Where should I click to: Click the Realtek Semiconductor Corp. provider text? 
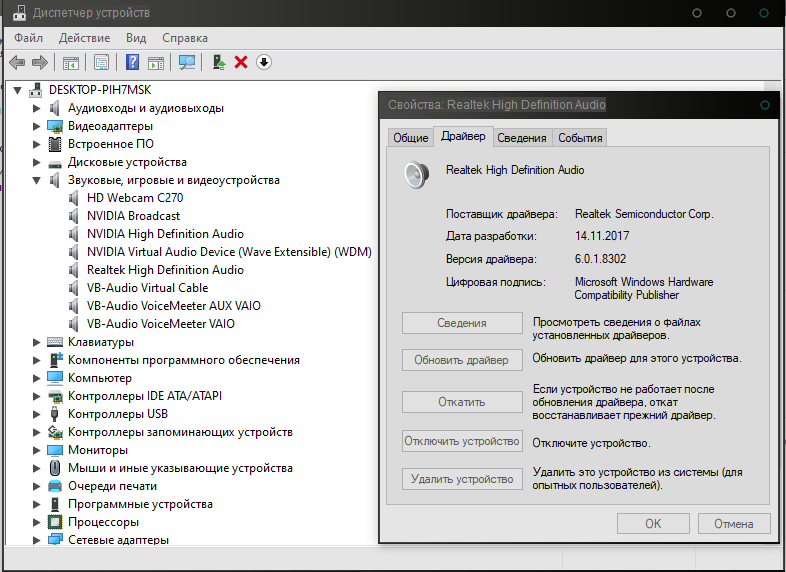pyautogui.click(x=644, y=214)
